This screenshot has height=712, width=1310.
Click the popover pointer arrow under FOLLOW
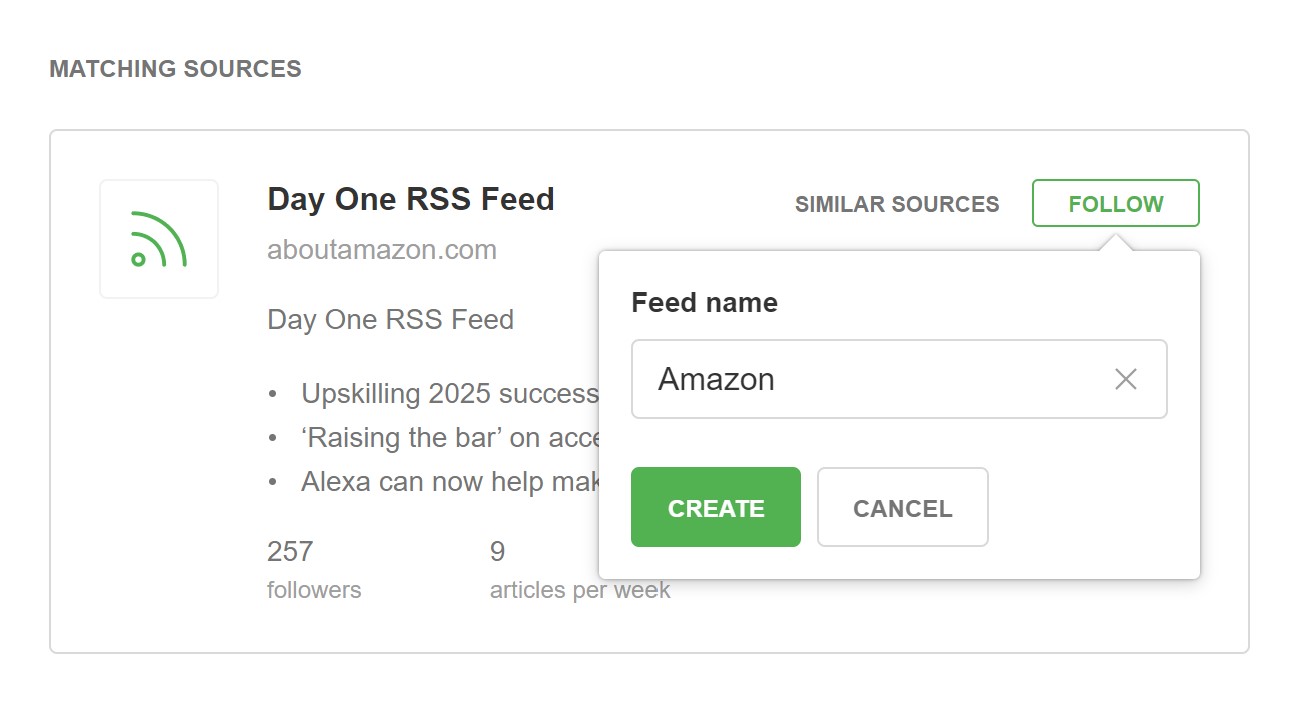(1116, 242)
